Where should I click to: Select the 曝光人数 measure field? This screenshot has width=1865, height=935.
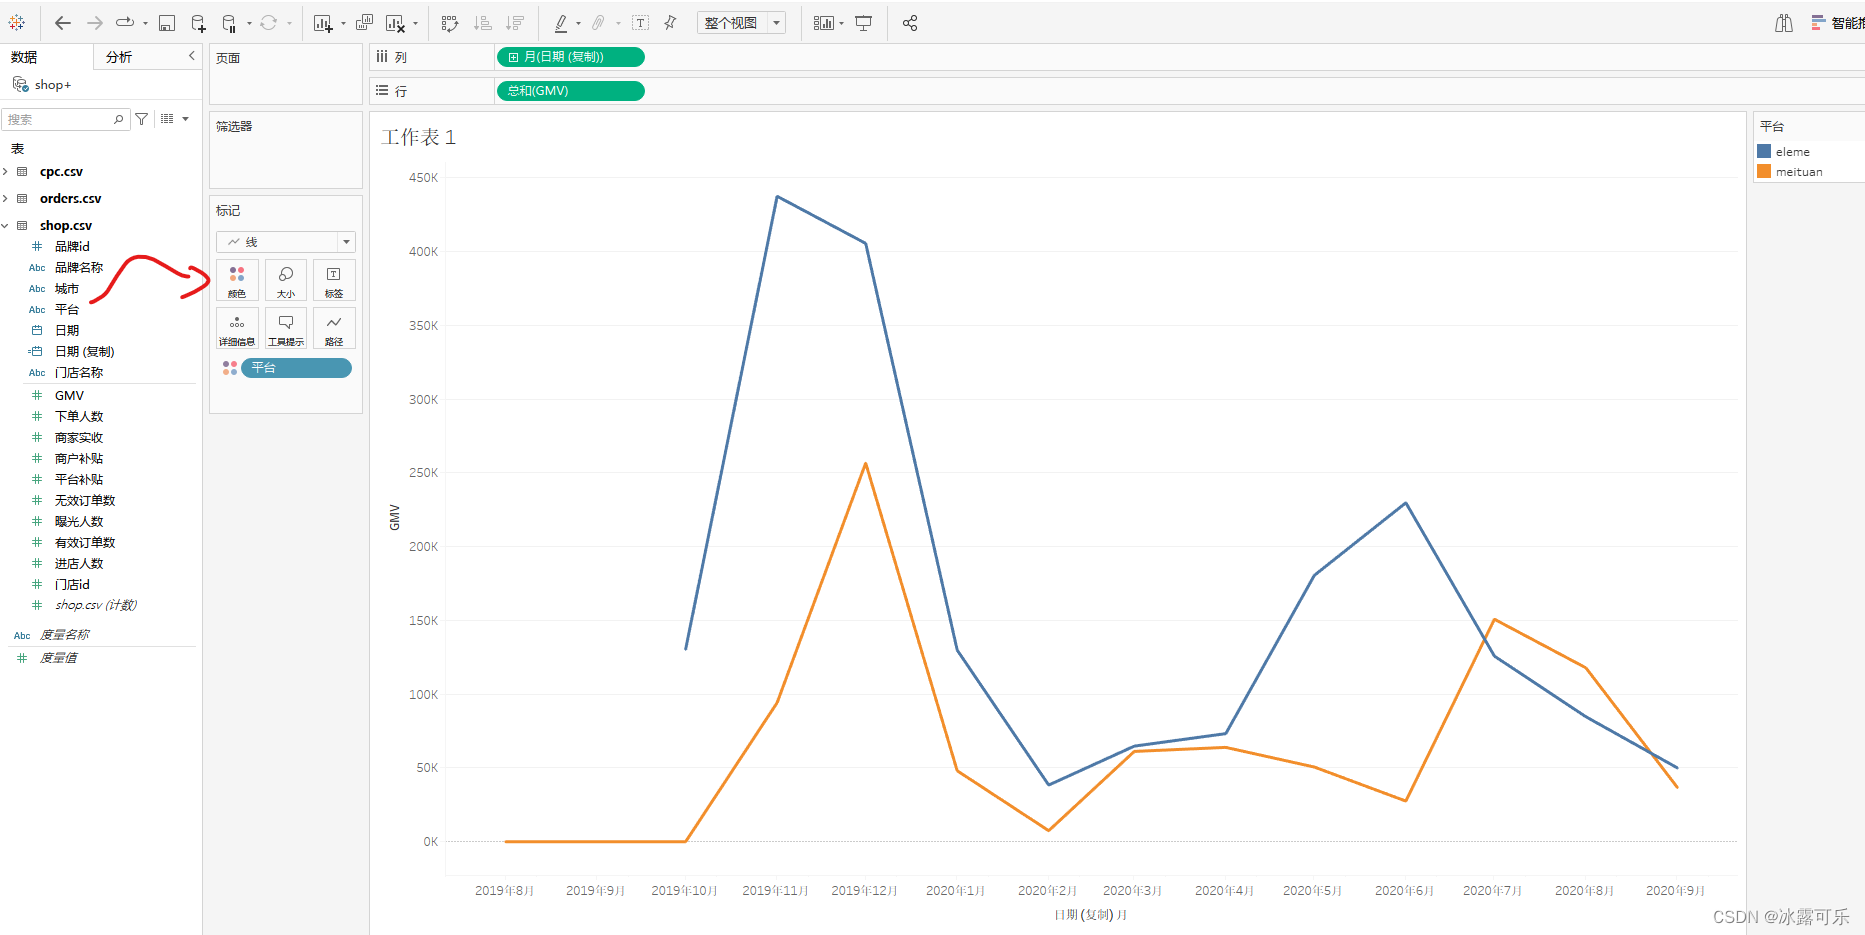coord(79,522)
